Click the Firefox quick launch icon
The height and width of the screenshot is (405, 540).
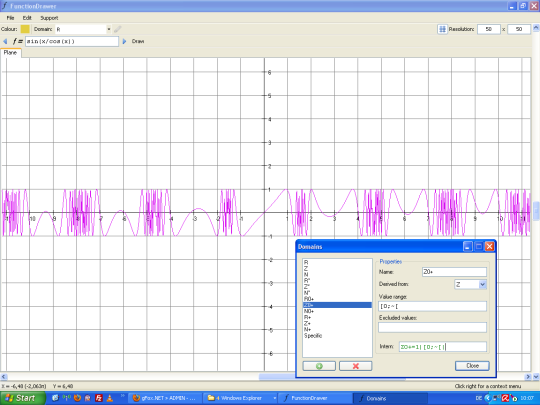pos(77,398)
